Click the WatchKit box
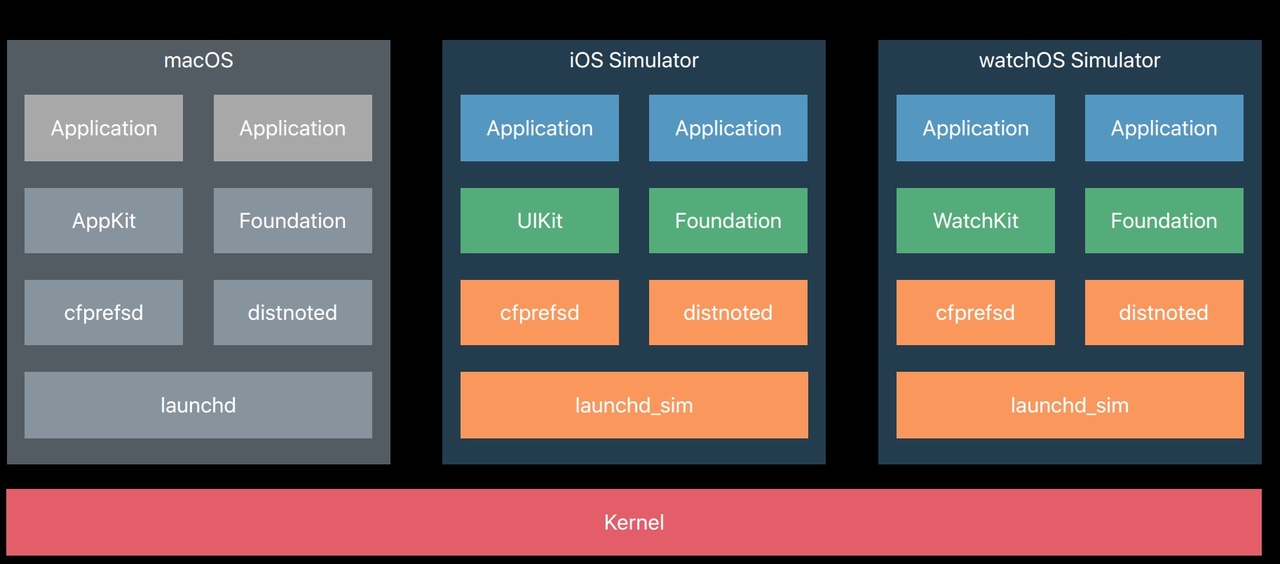Image resolution: width=1280 pixels, height=564 pixels. (976, 220)
